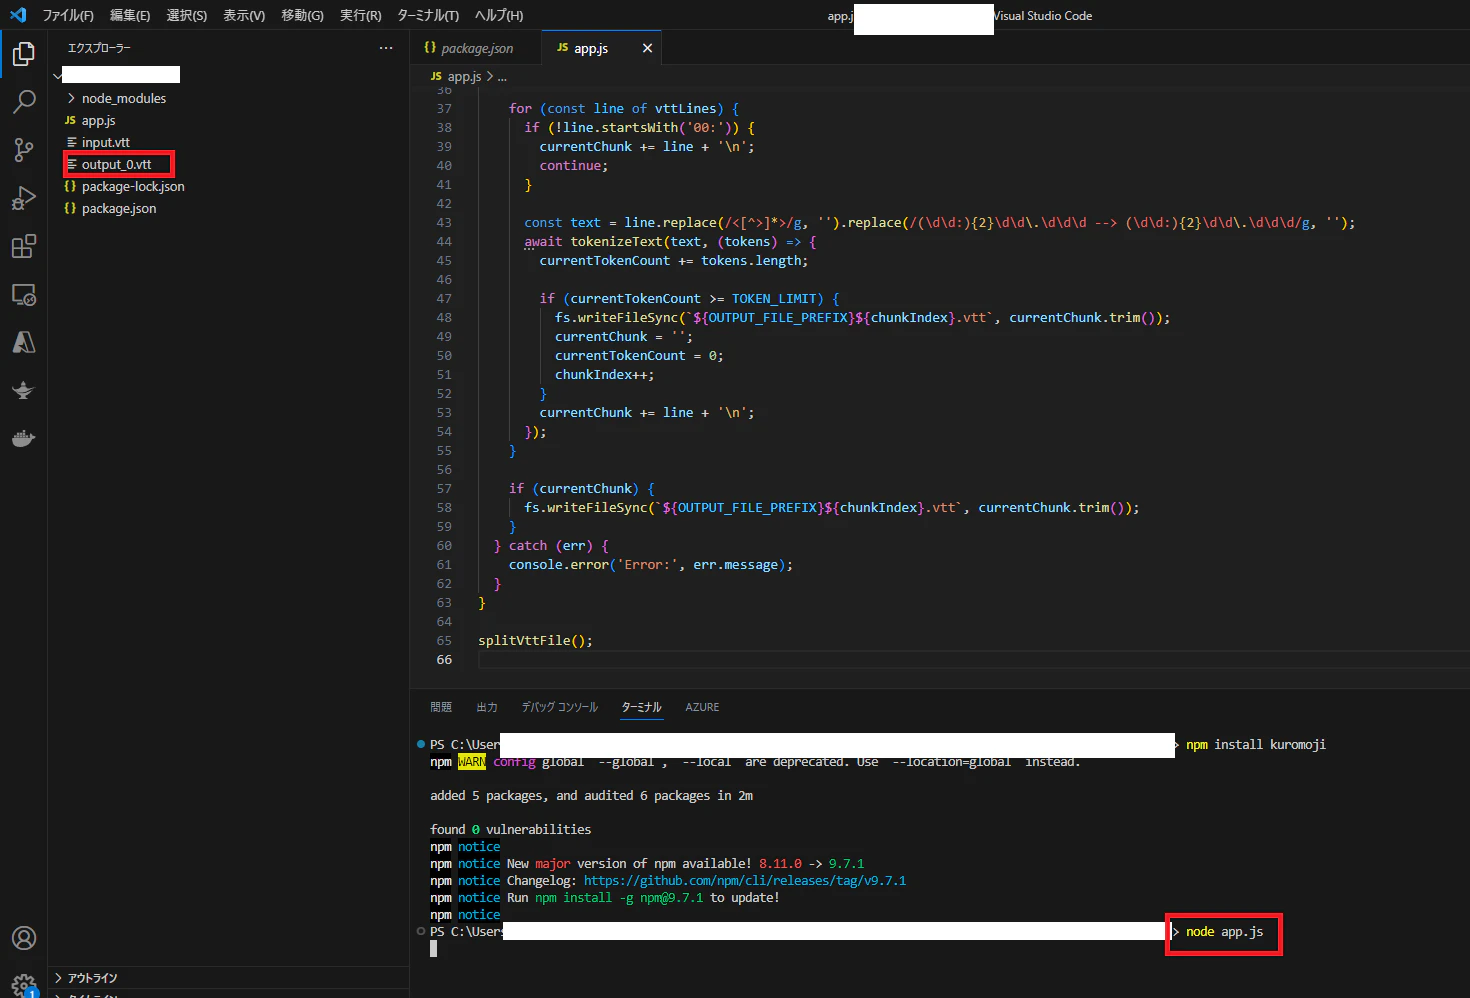1470x998 pixels.
Task: Switch to the デバッグ コンソール panel tab
Action: (x=559, y=707)
